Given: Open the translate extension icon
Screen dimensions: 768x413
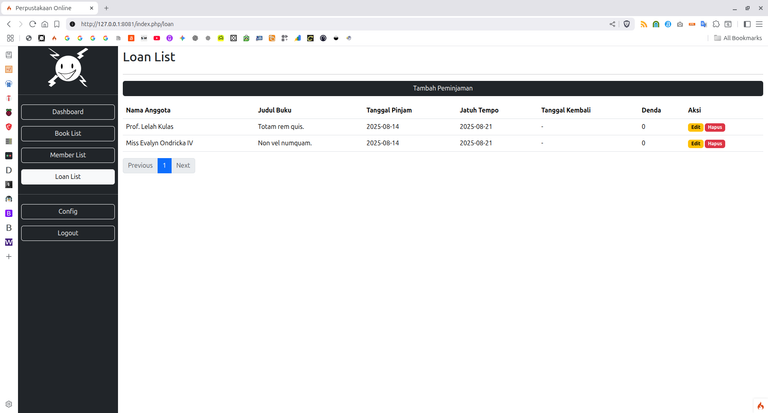Looking at the screenshot, I should coord(704,24).
